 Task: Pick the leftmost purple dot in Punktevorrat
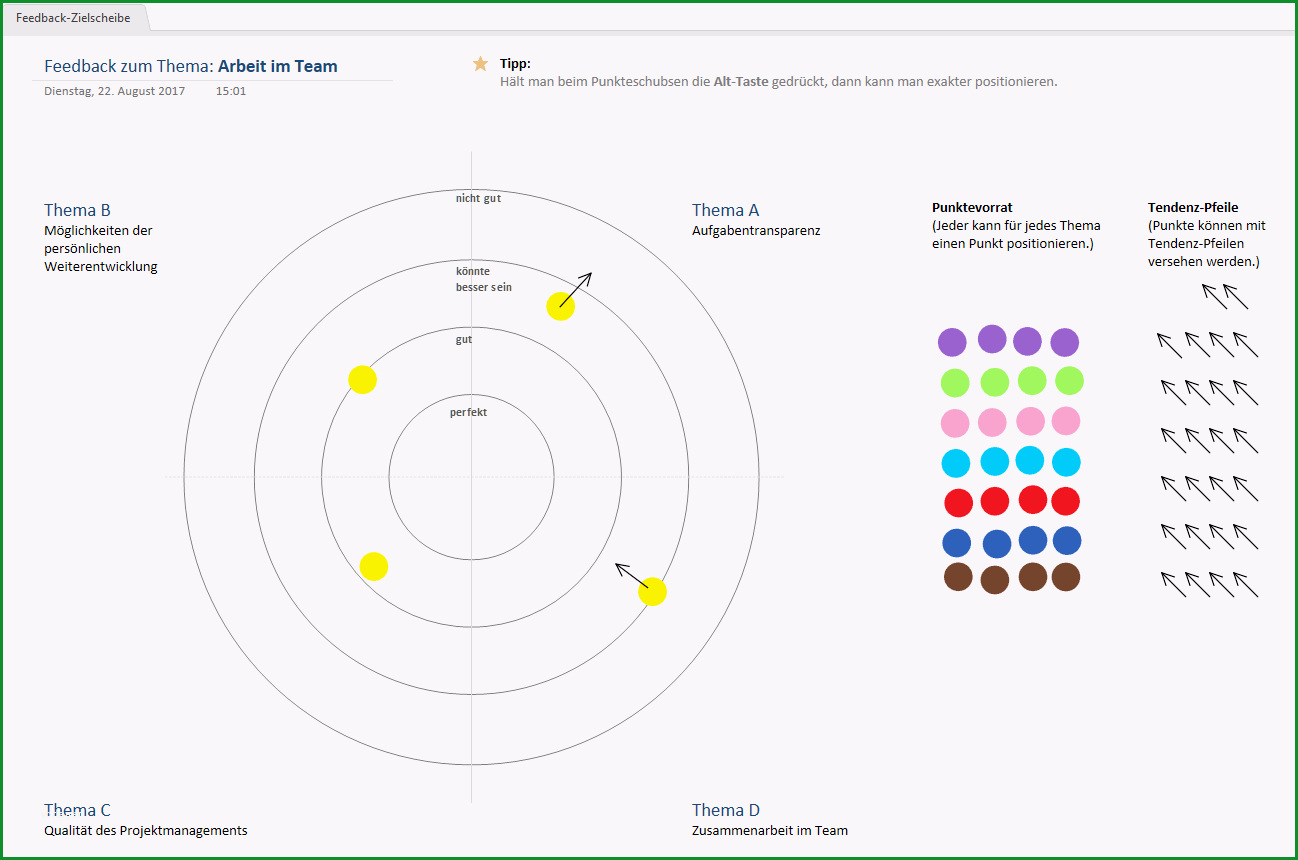click(x=952, y=342)
